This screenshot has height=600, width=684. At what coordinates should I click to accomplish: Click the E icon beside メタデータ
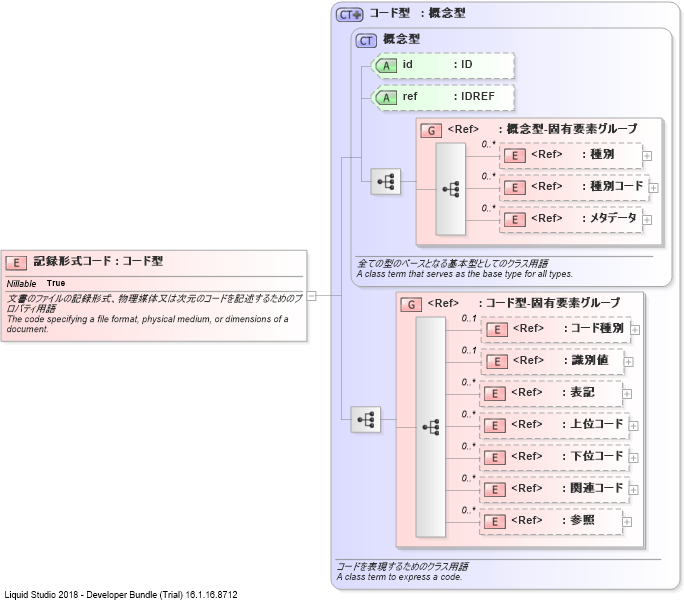[x=515, y=220]
